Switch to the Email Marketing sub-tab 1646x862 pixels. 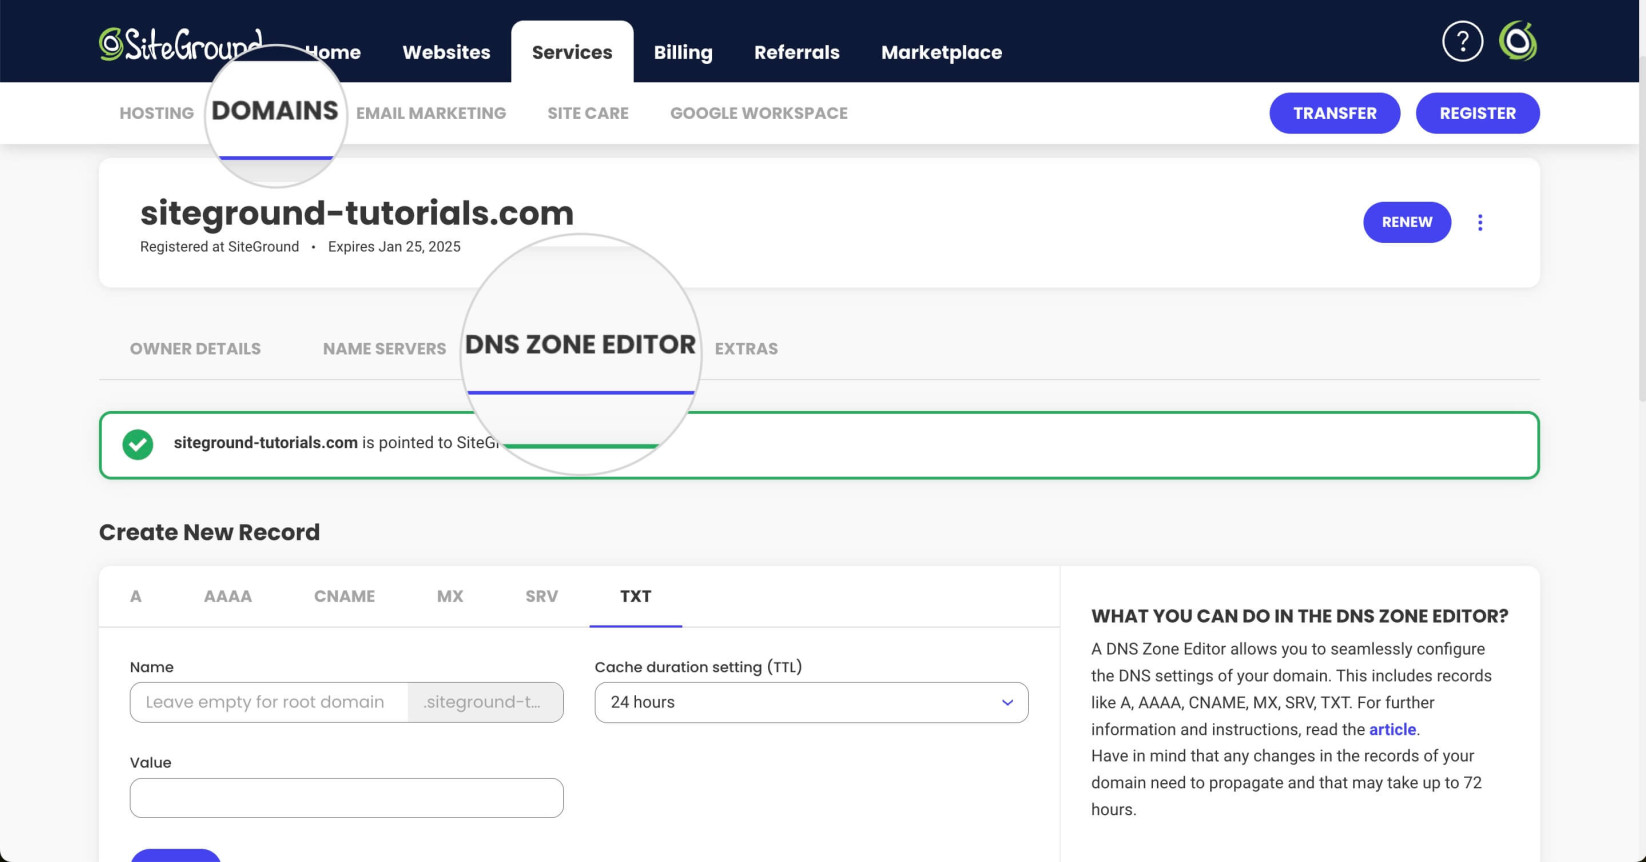coord(431,113)
